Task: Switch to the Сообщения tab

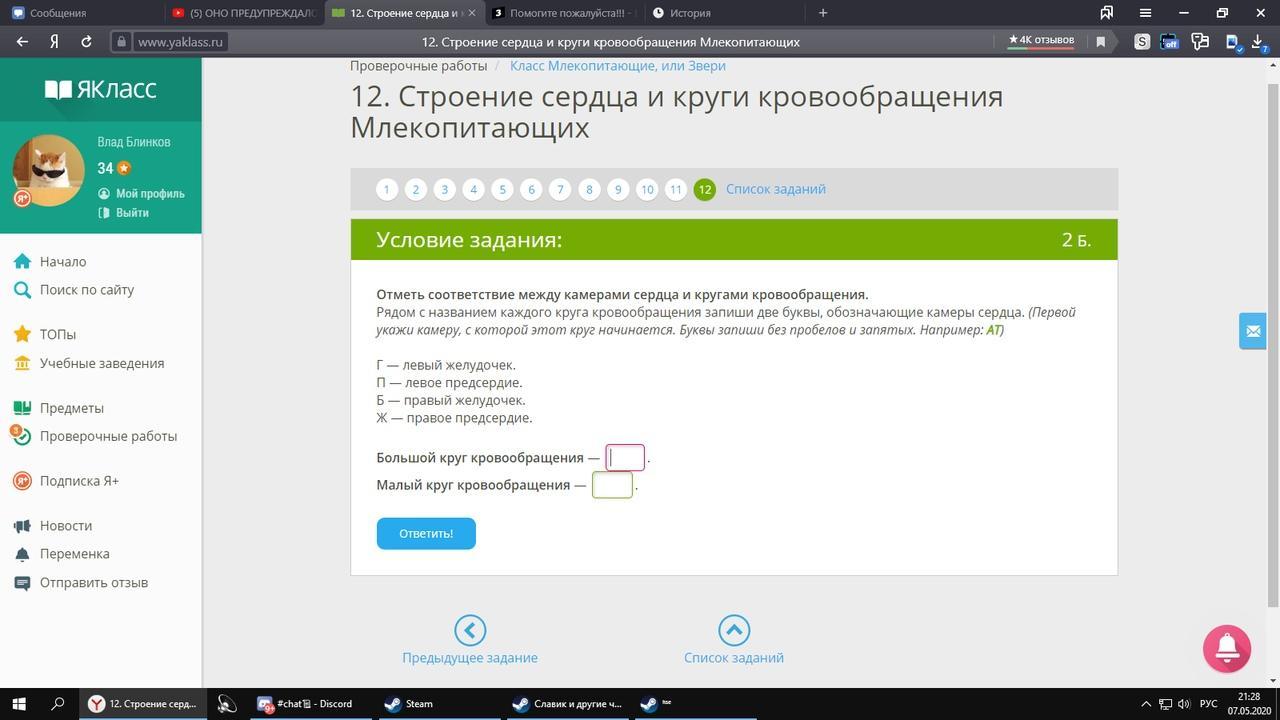Action: (x=80, y=13)
